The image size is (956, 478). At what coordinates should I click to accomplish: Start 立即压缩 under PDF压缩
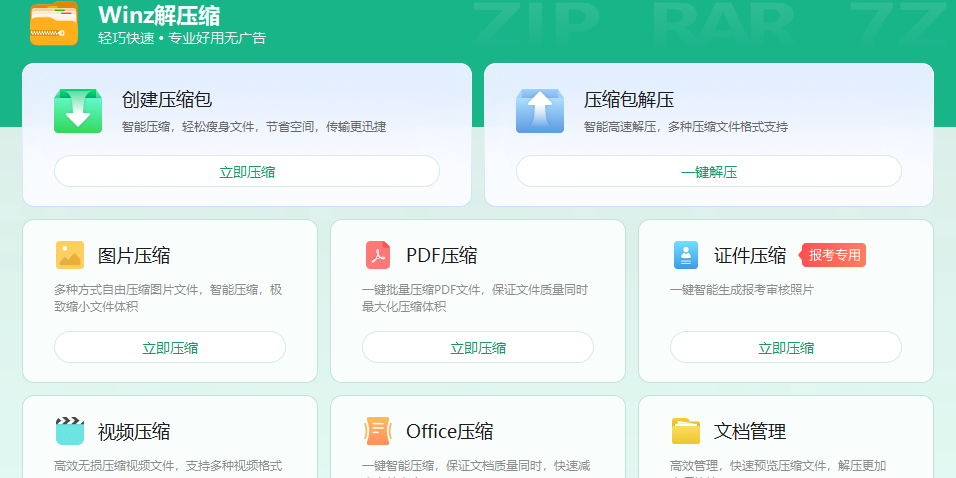coord(478,348)
